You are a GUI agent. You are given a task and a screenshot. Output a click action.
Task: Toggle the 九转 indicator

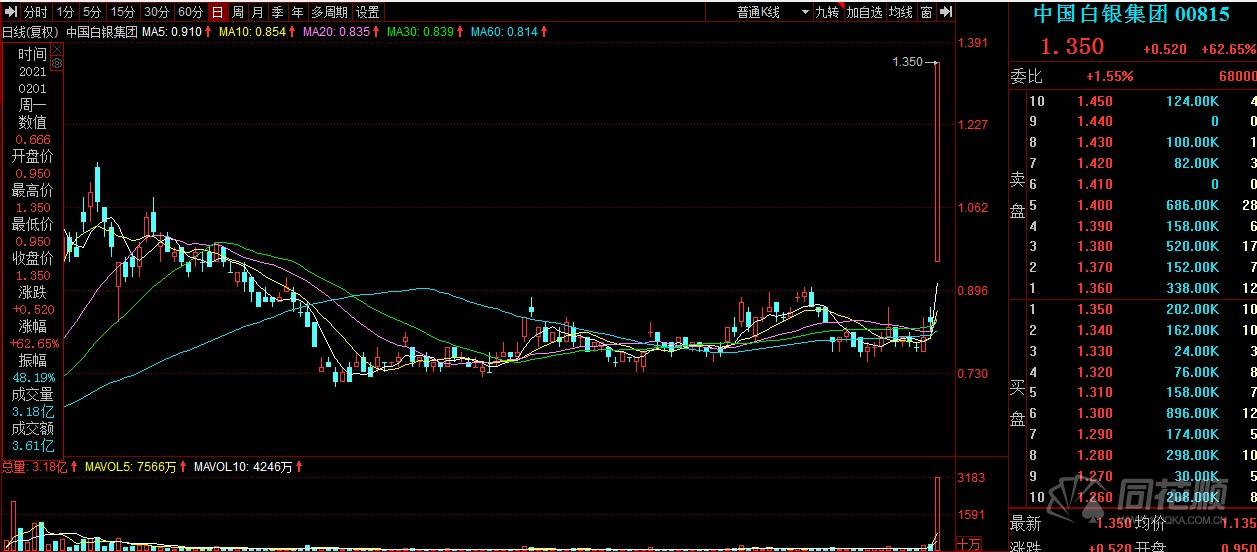click(826, 12)
